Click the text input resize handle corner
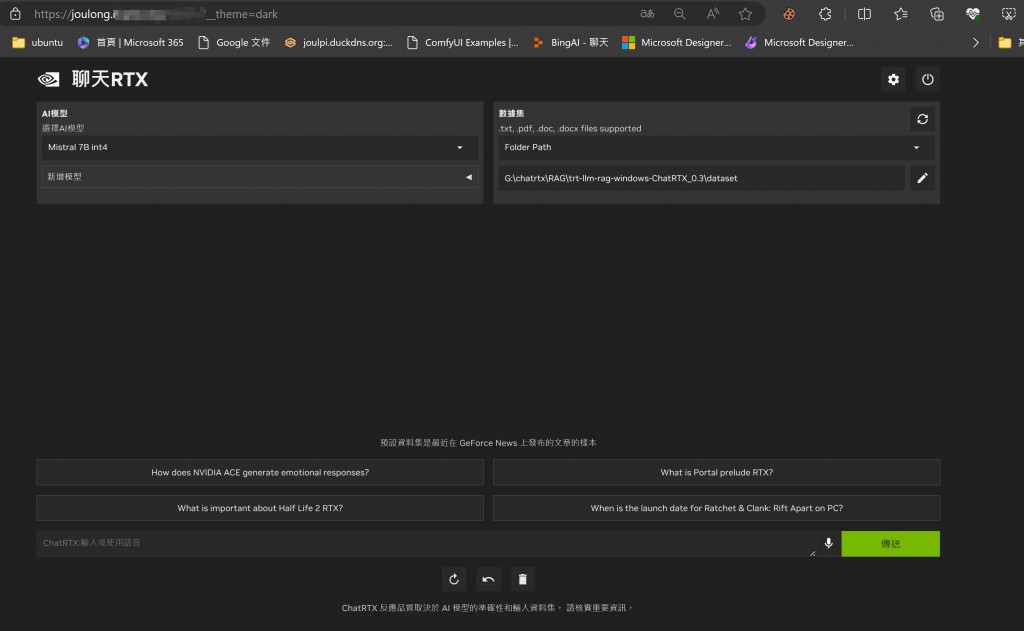 pos(812,553)
